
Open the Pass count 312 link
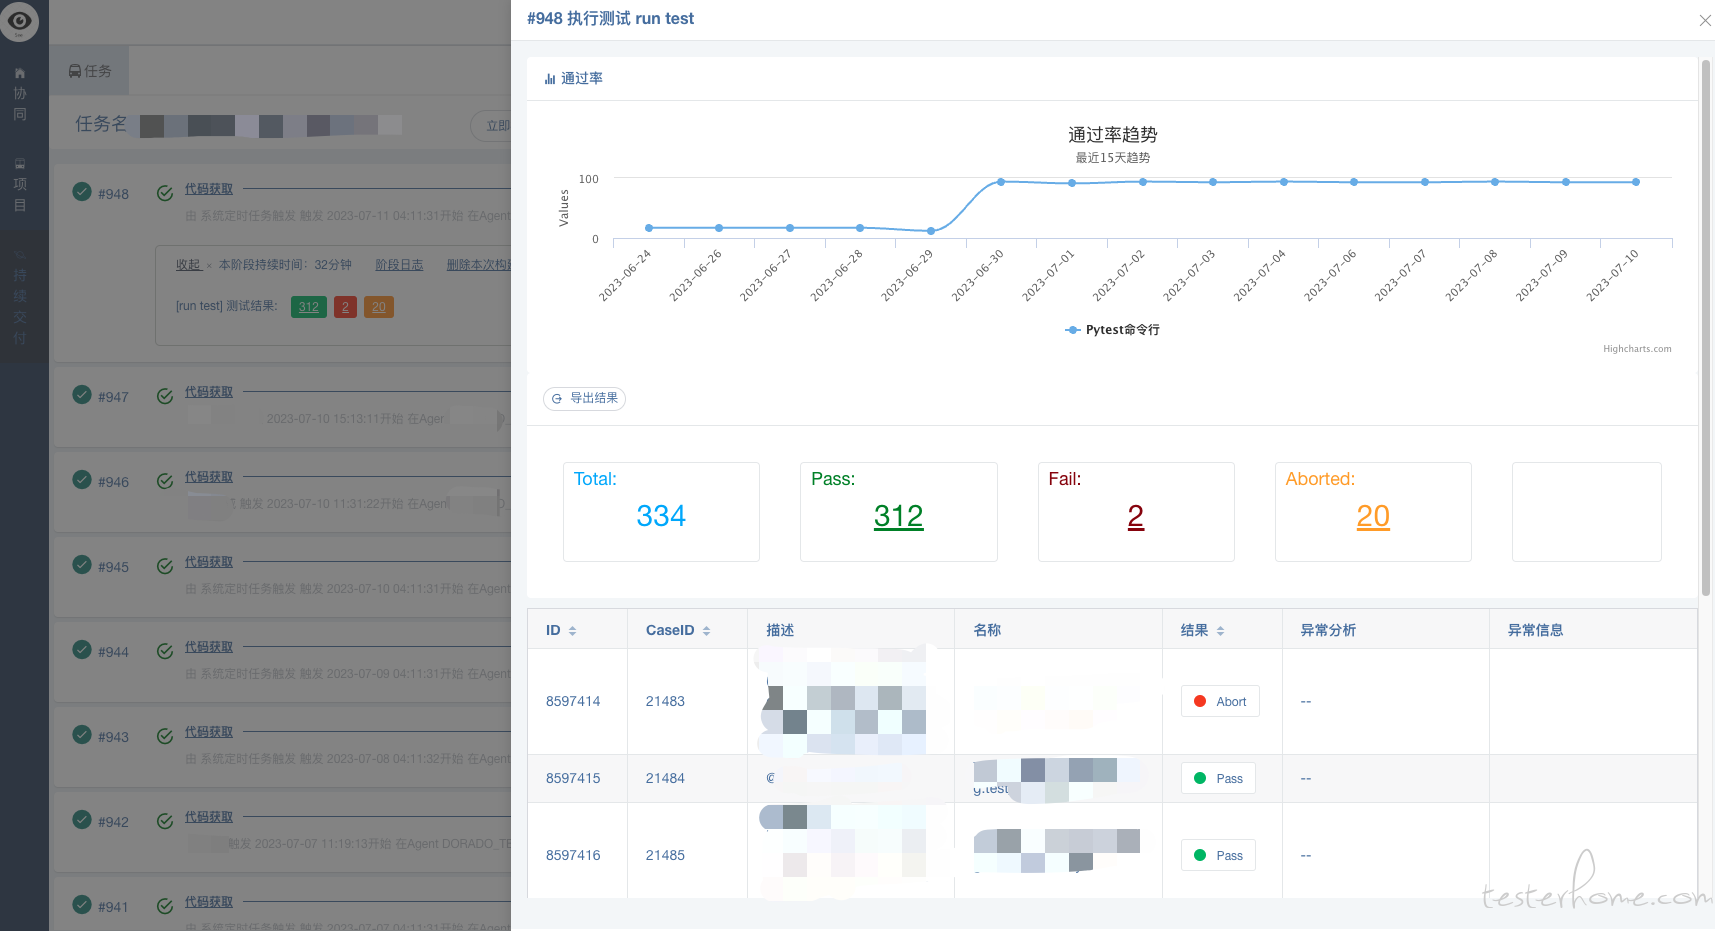[x=898, y=516]
